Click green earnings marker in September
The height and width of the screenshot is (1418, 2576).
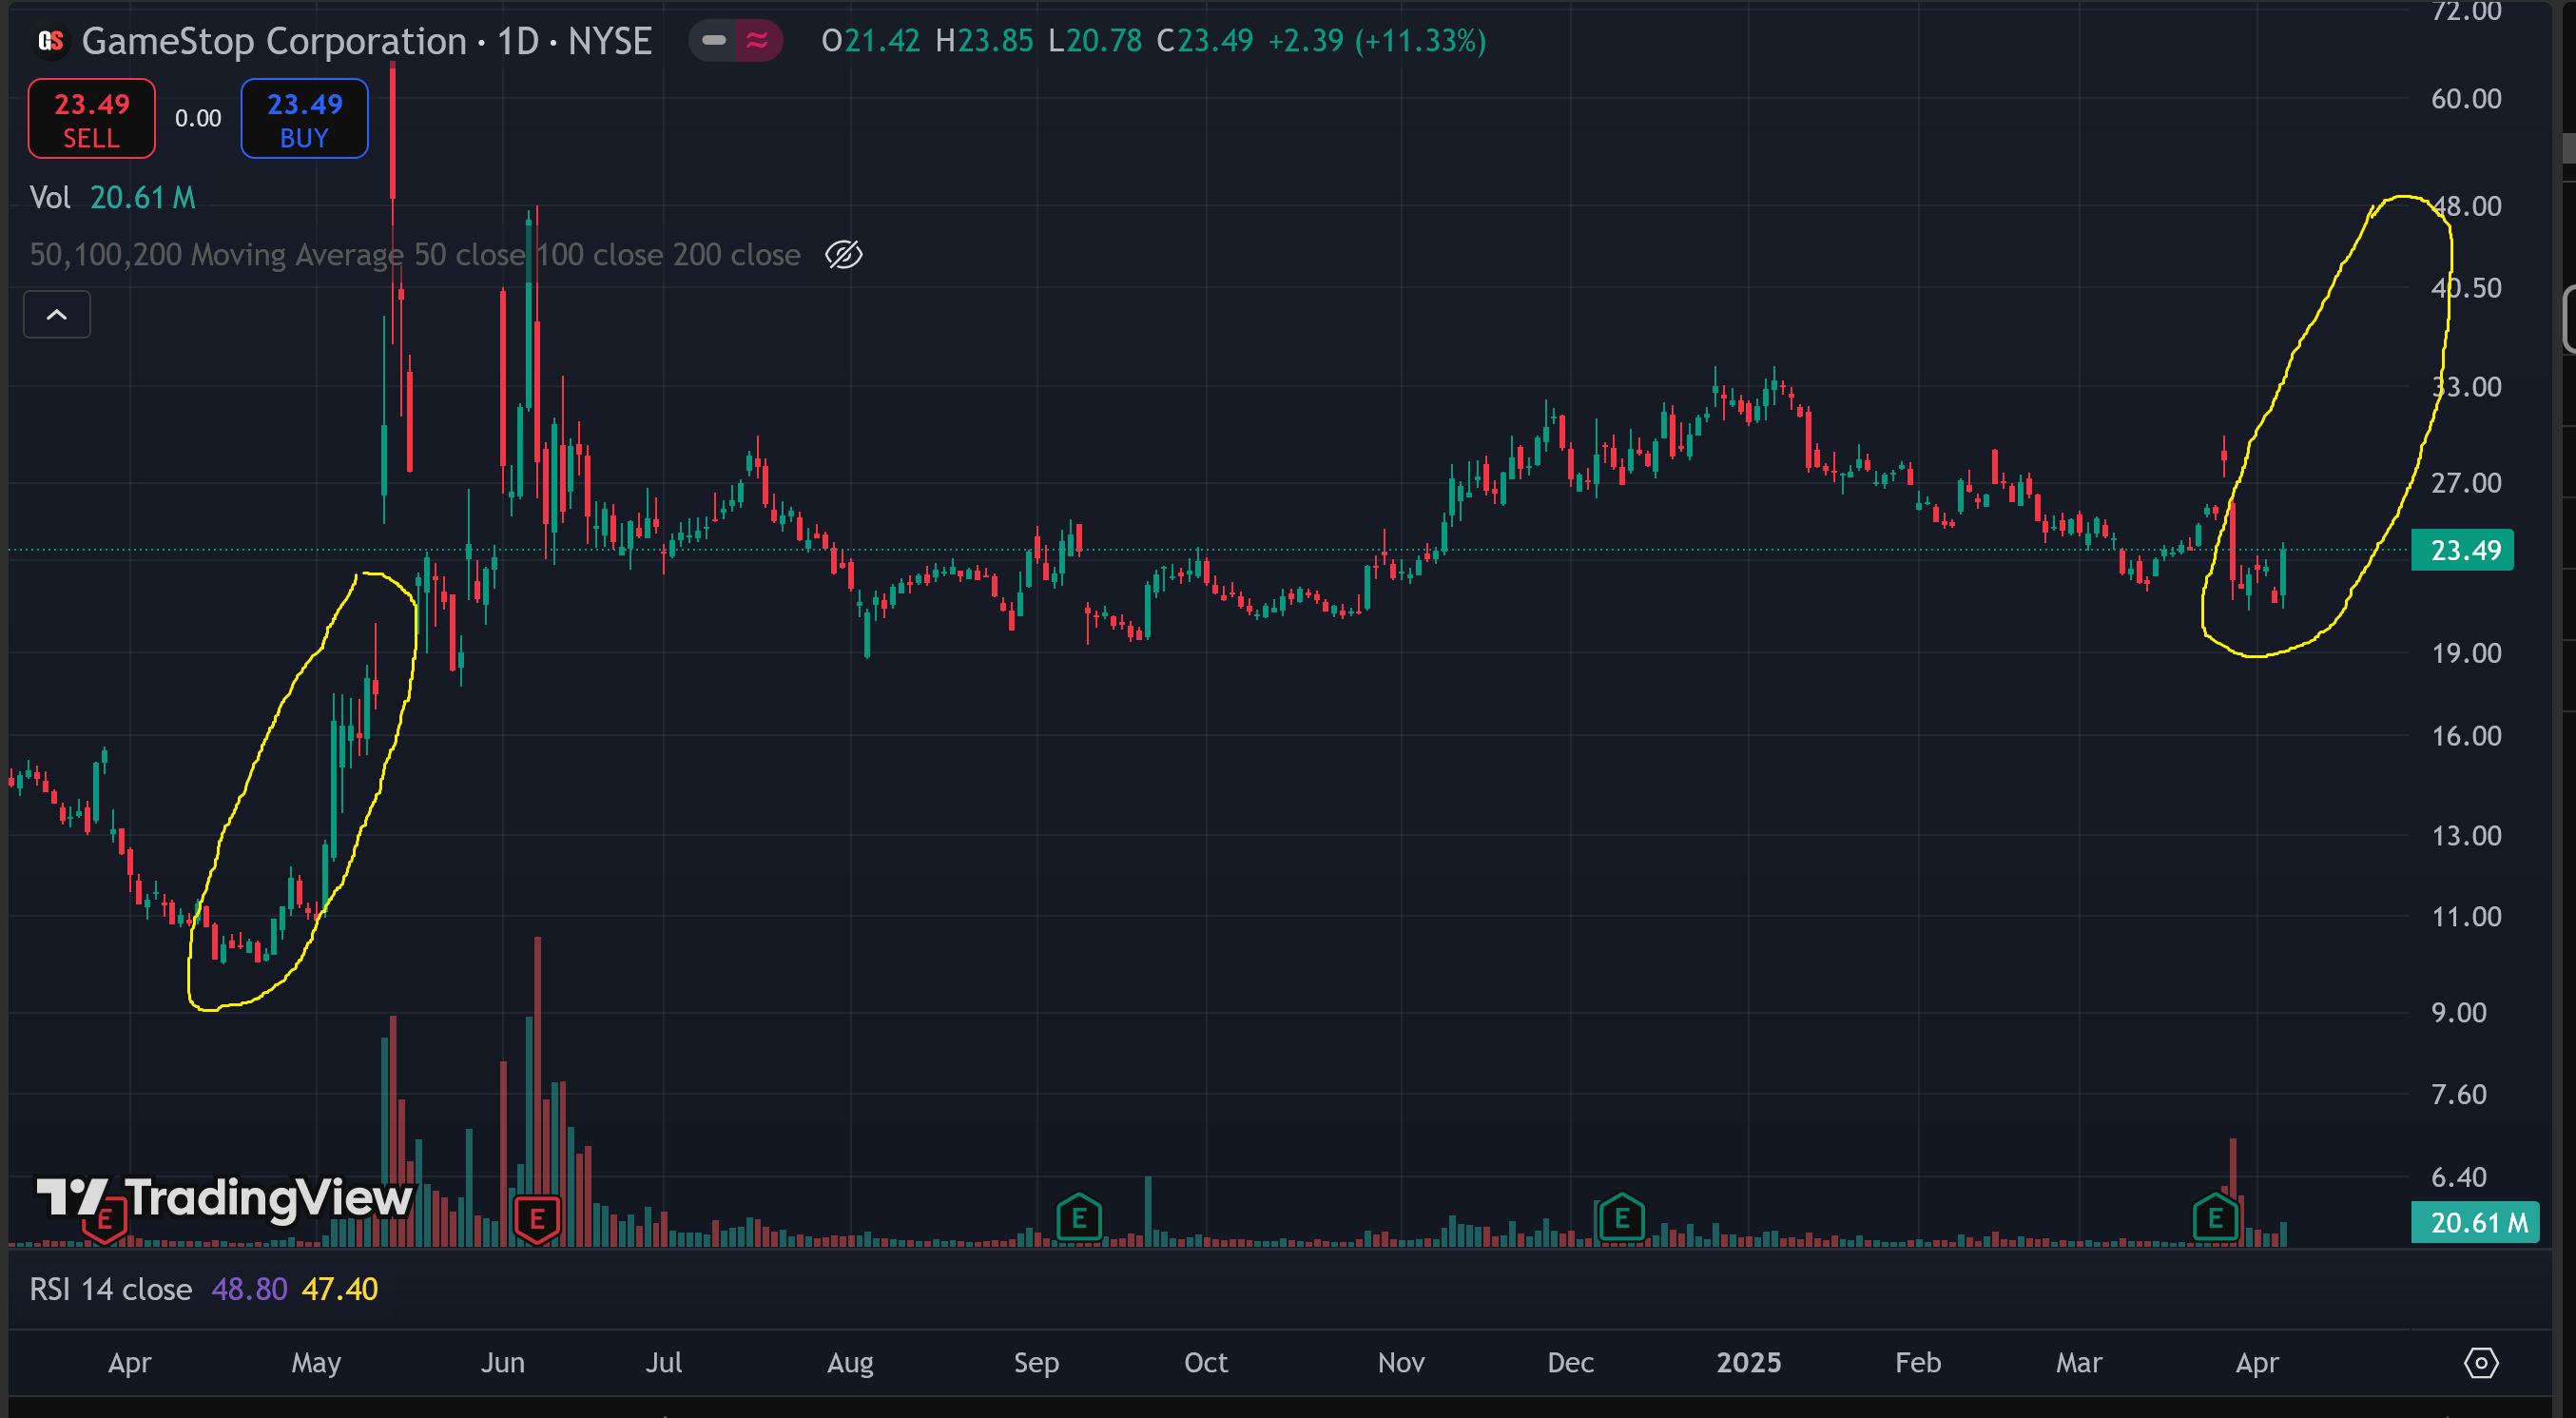point(1078,1219)
